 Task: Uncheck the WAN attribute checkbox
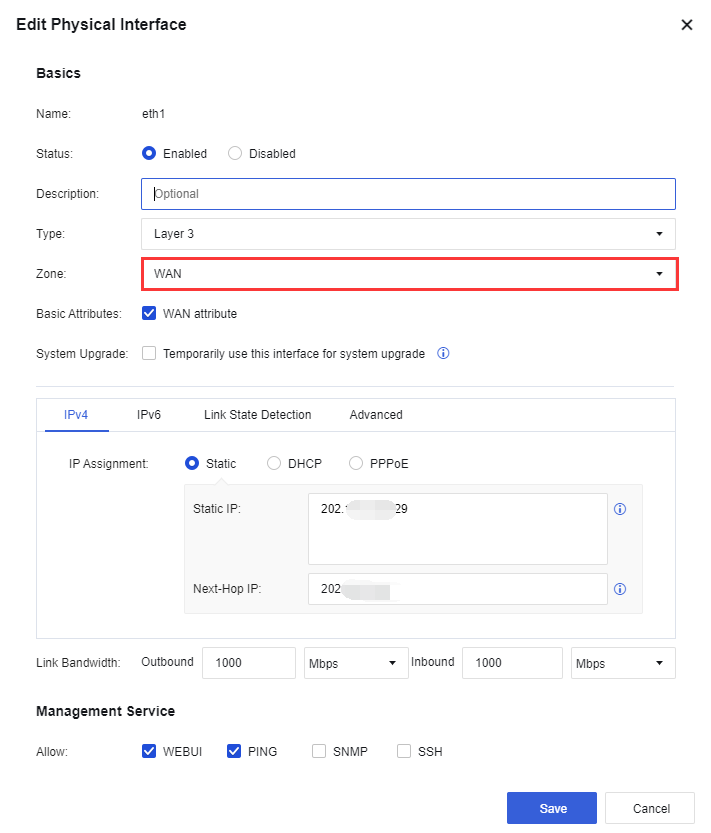click(150, 313)
